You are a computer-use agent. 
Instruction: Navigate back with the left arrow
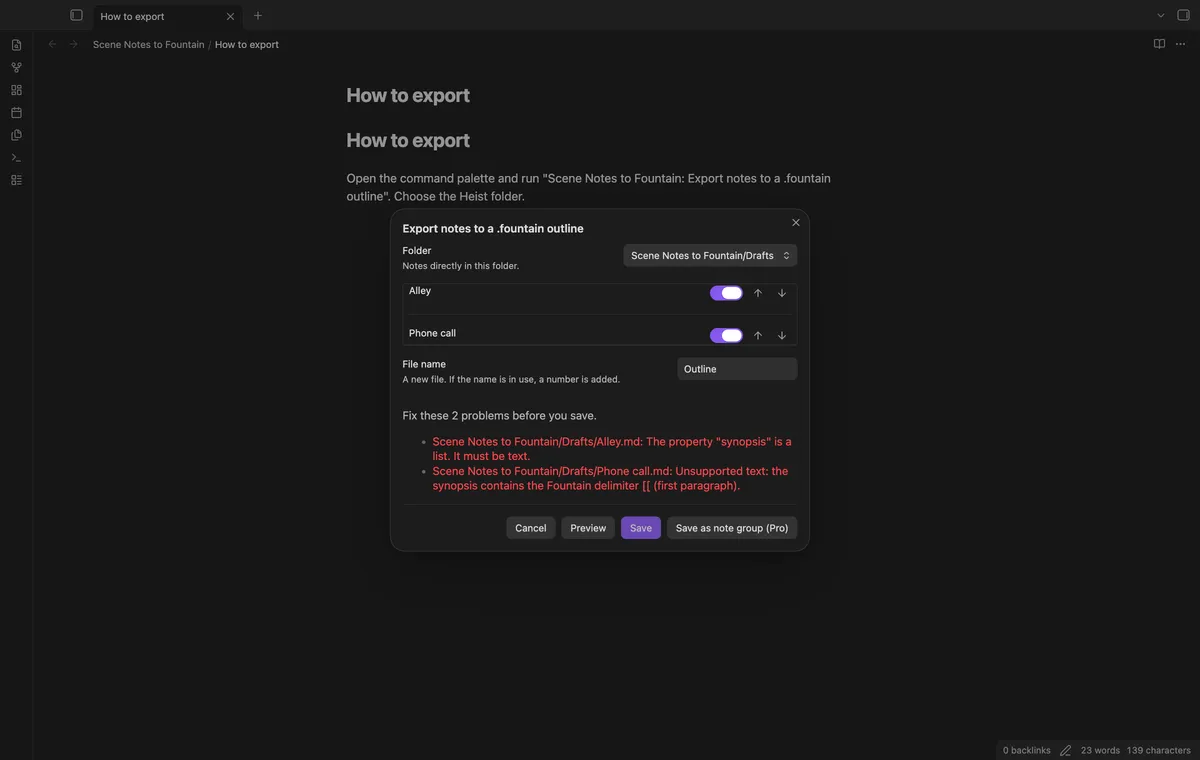pos(52,44)
